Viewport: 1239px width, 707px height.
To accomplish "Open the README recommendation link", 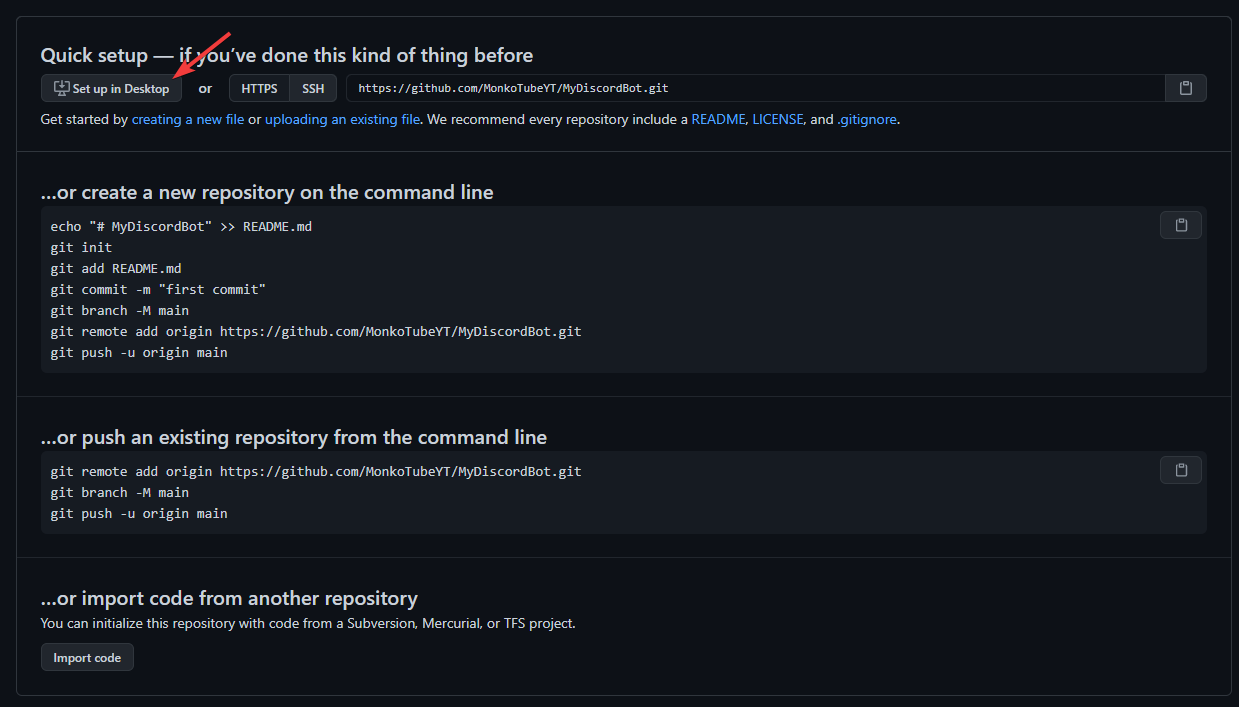I will (x=718, y=119).
